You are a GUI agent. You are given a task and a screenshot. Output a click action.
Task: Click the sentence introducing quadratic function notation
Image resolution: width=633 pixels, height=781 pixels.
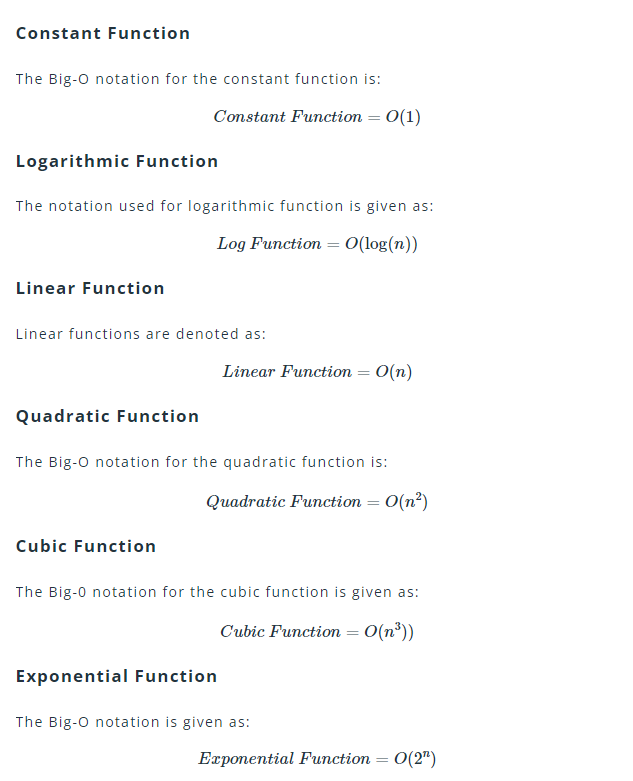point(202,462)
